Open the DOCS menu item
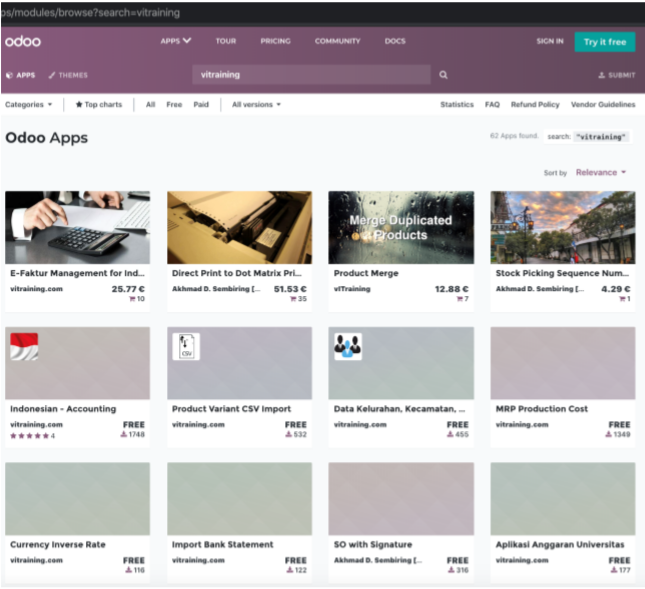Screen dimensions: 645x589 click(395, 41)
